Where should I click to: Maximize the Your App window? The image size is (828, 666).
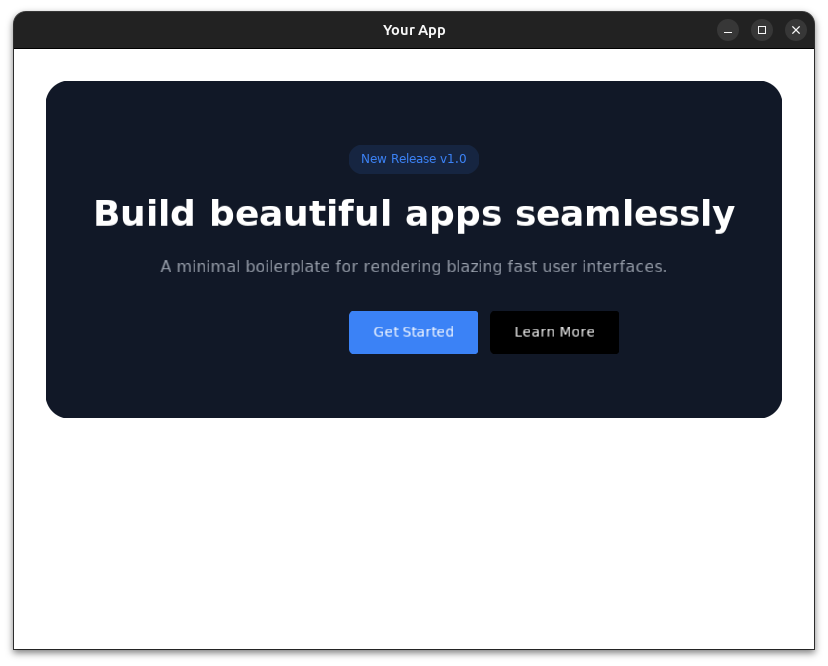[x=762, y=30]
